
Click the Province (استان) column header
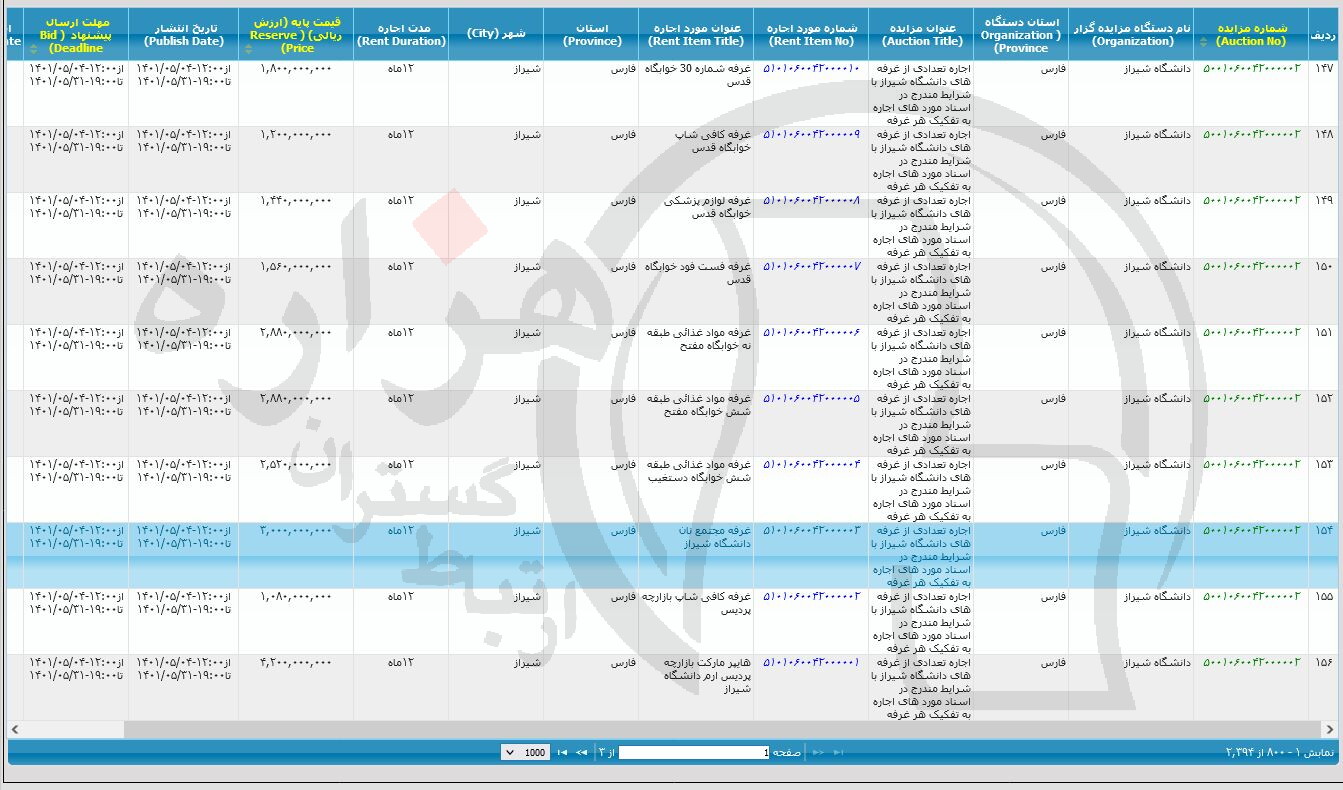click(592, 31)
